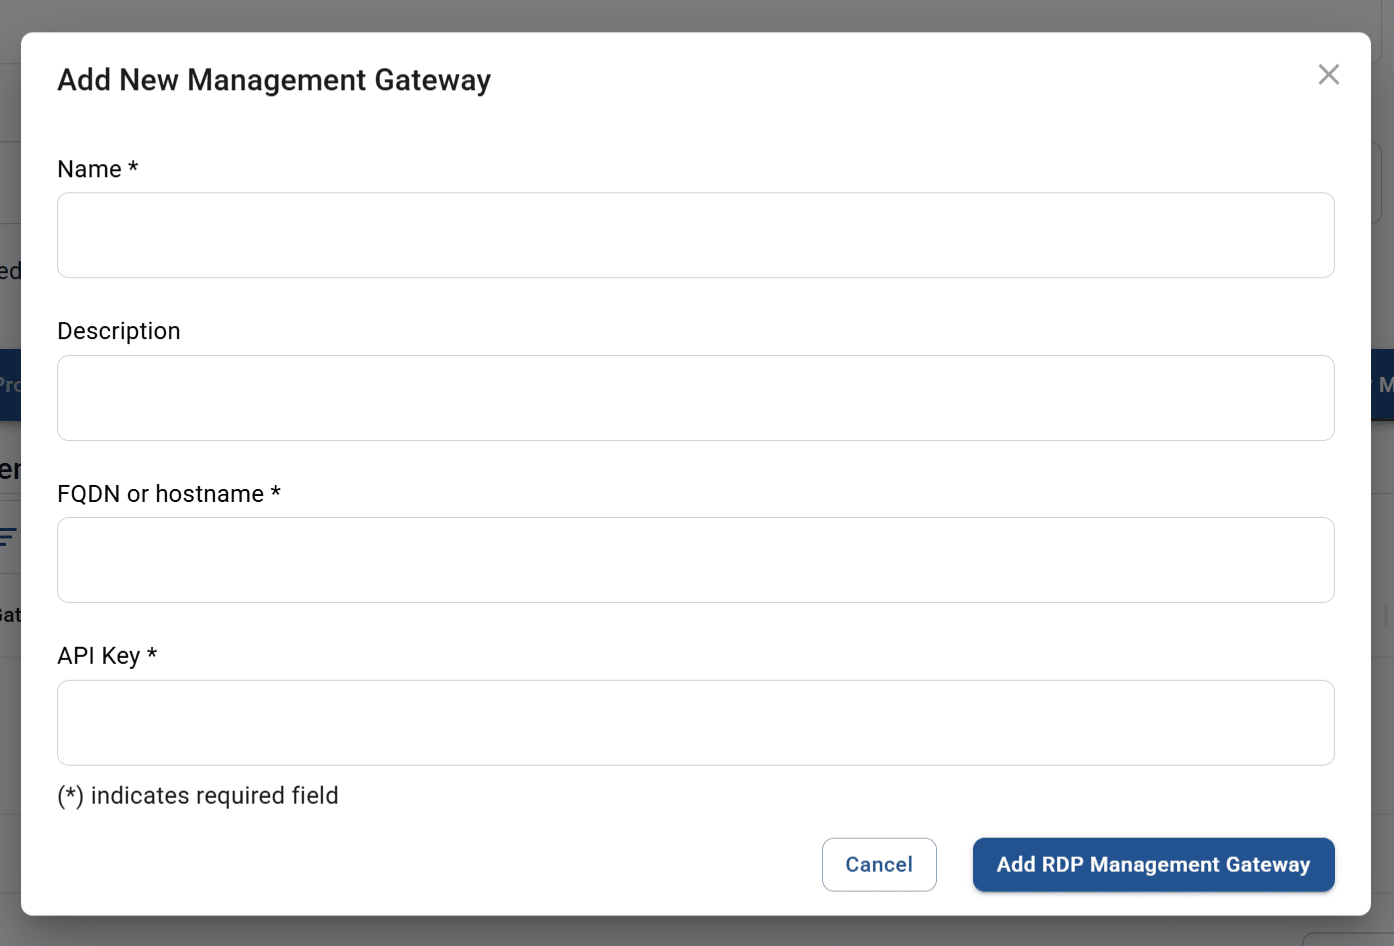Click the asterisk beside API Key label
The width and height of the screenshot is (1394, 946).
click(x=152, y=654)
